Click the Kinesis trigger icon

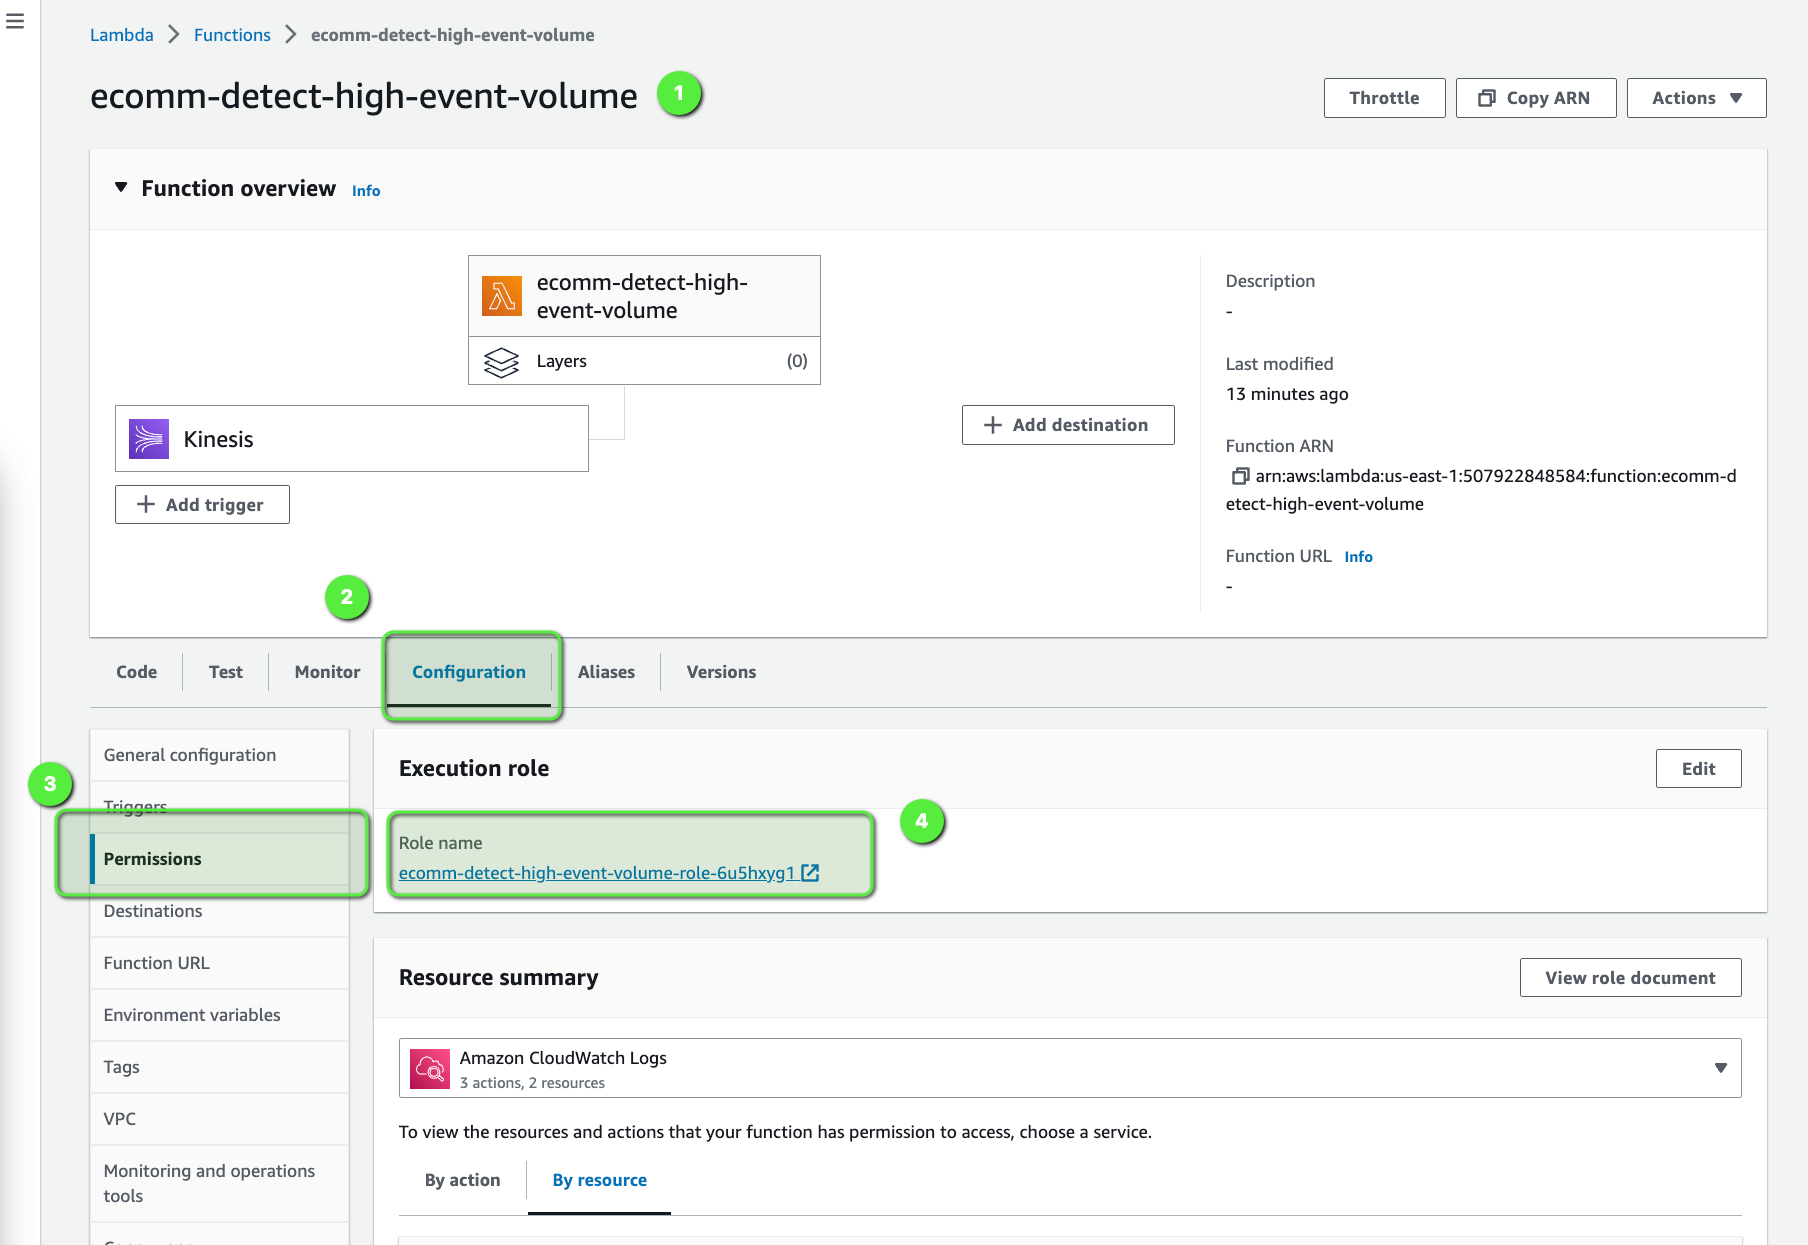pyautogui.click(x=149, y=439)
